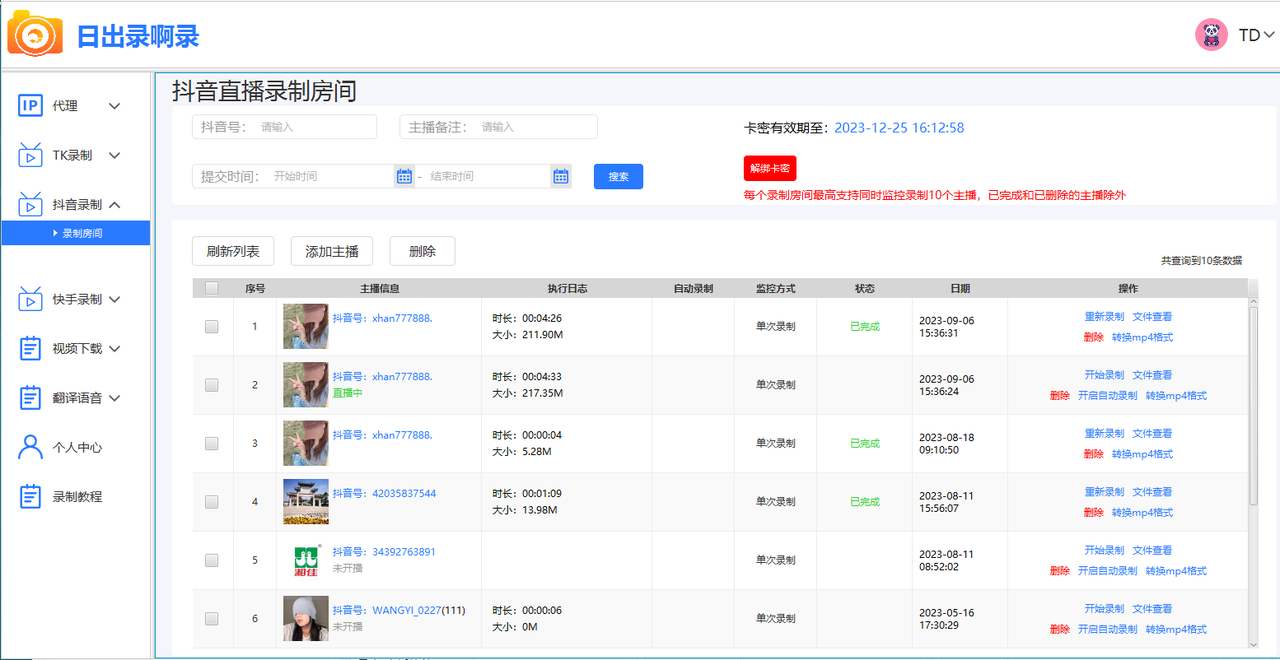Click the red 解绑卡密 button
Screen dimensions: 1280x660
(770, 168)
